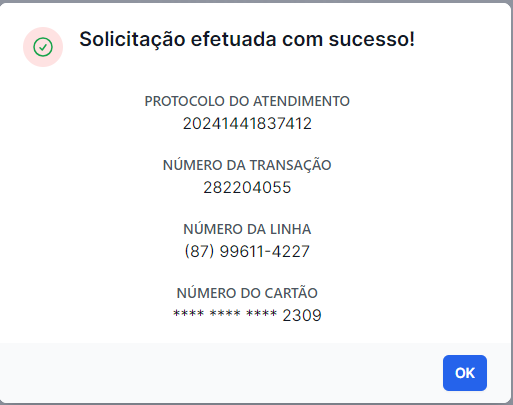The image size is (513, 405).
Task: Select the phone number (87) 99611-4227
Action: (247, 251)
